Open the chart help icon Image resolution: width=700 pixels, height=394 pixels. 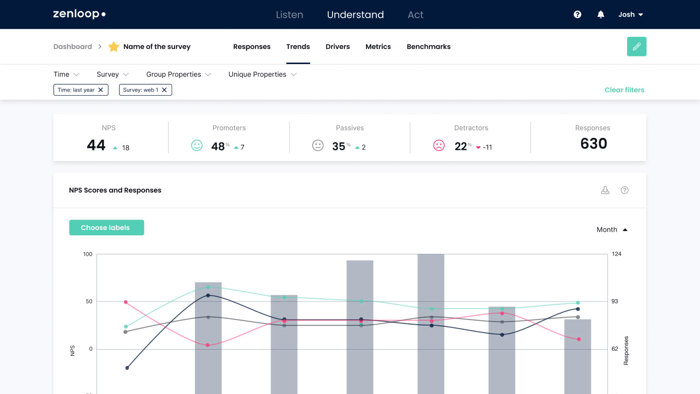point(625,190)
